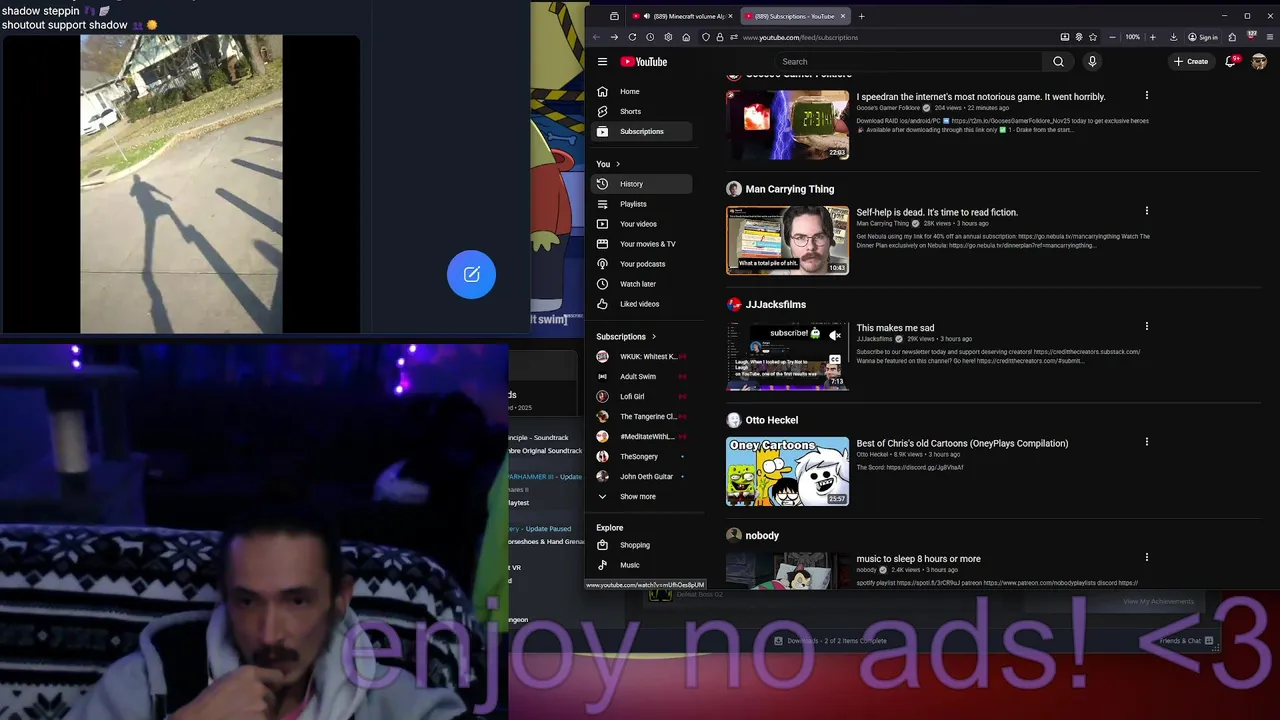Open Your podcasts in sidebar
The image size is (1280, 720).
(641, 264)
